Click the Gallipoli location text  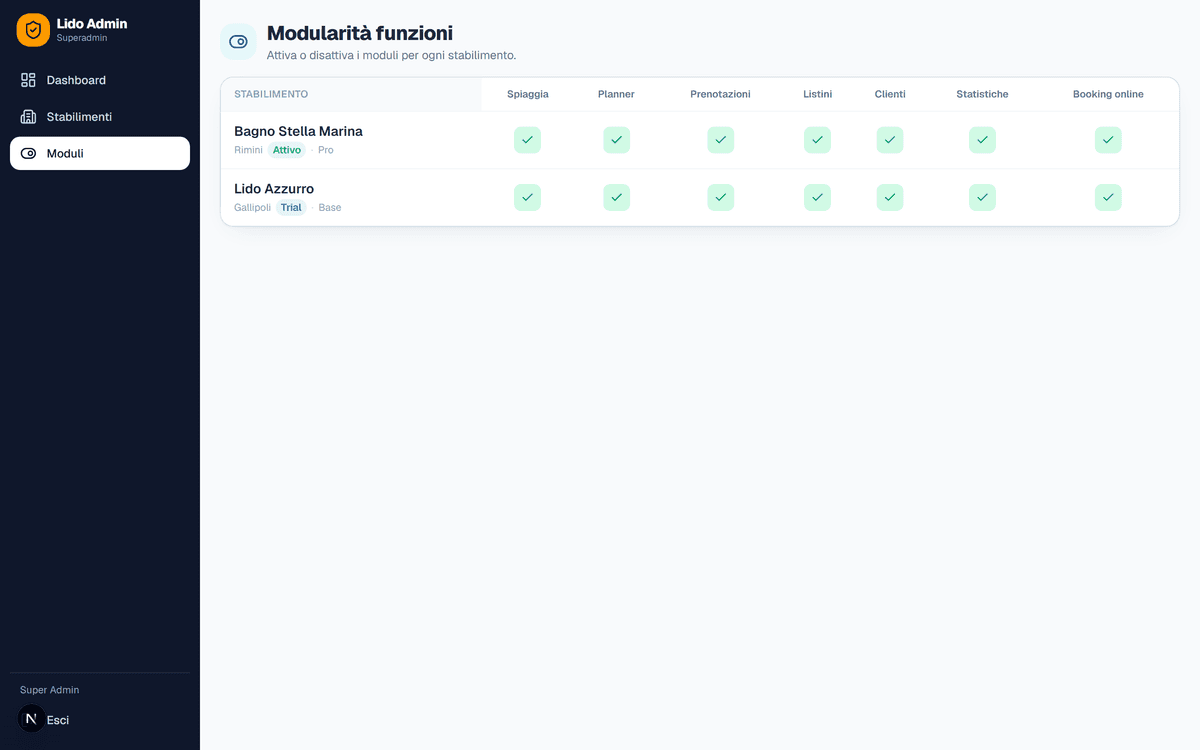pos(252,207)
